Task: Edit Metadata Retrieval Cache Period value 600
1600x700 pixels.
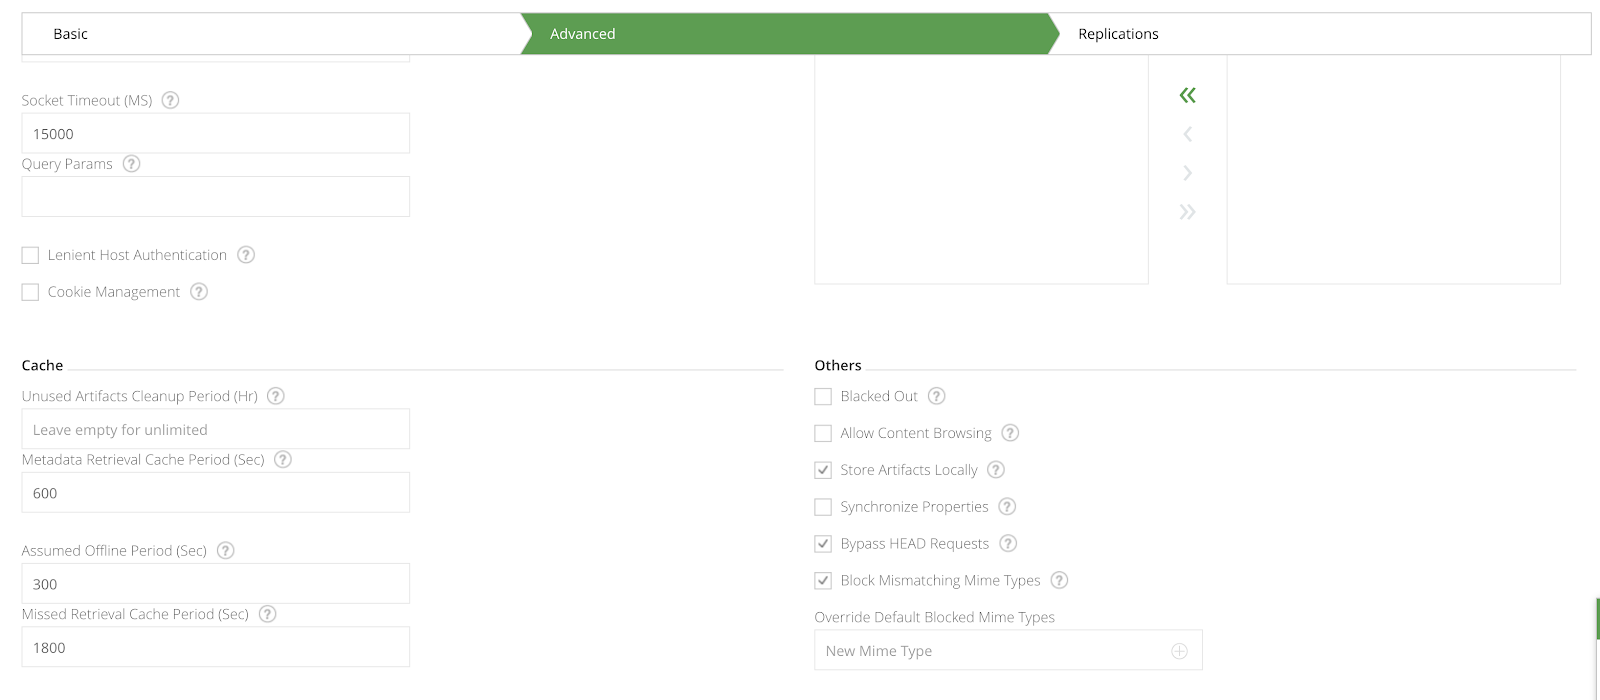Action: coord(216,493)
